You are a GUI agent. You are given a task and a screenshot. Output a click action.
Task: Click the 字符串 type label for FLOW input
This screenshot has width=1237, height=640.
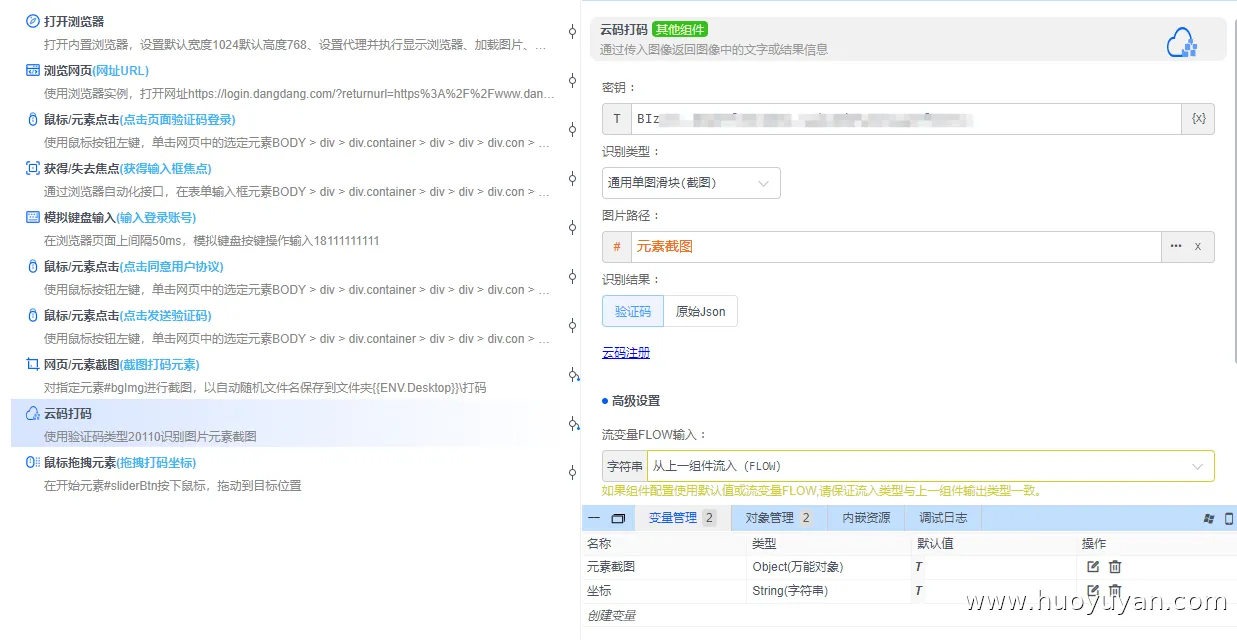625,466
